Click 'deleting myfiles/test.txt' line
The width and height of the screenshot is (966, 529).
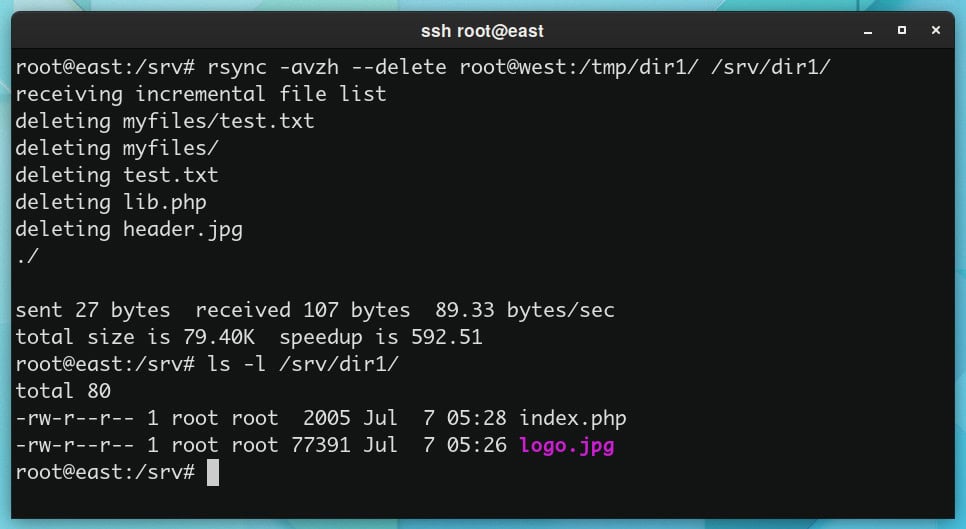tap(164, 121)
